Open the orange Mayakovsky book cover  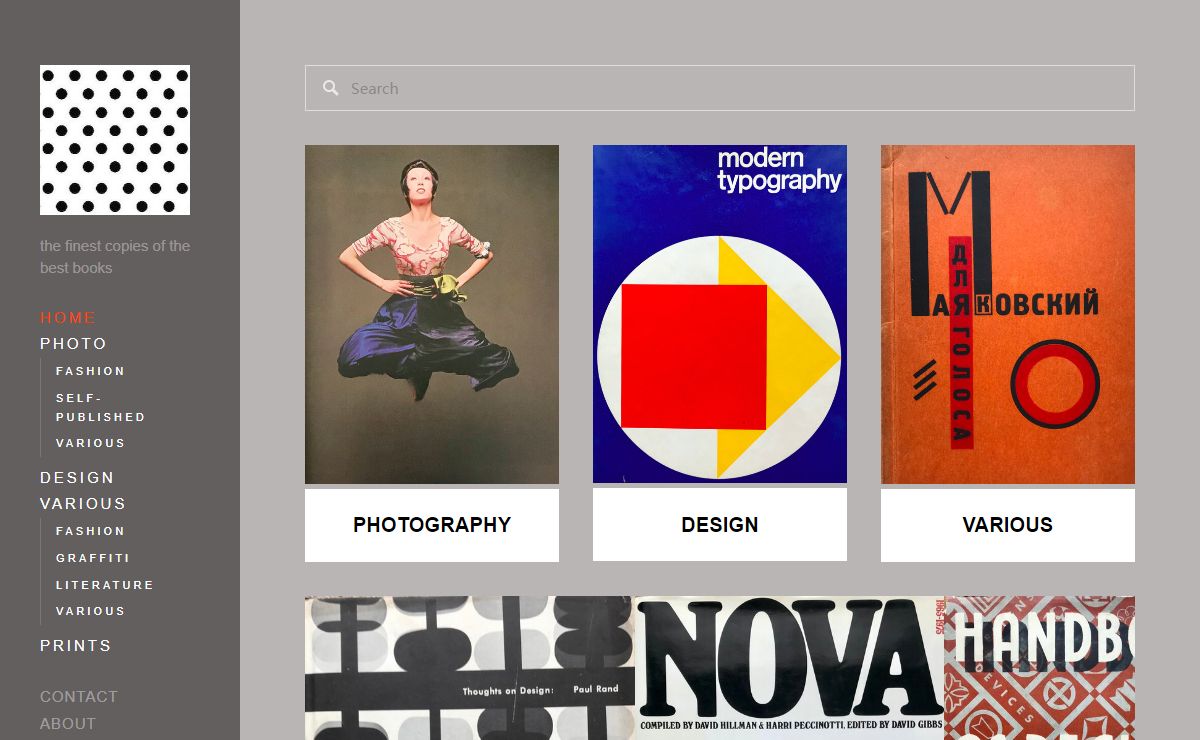pos(1008,314)
